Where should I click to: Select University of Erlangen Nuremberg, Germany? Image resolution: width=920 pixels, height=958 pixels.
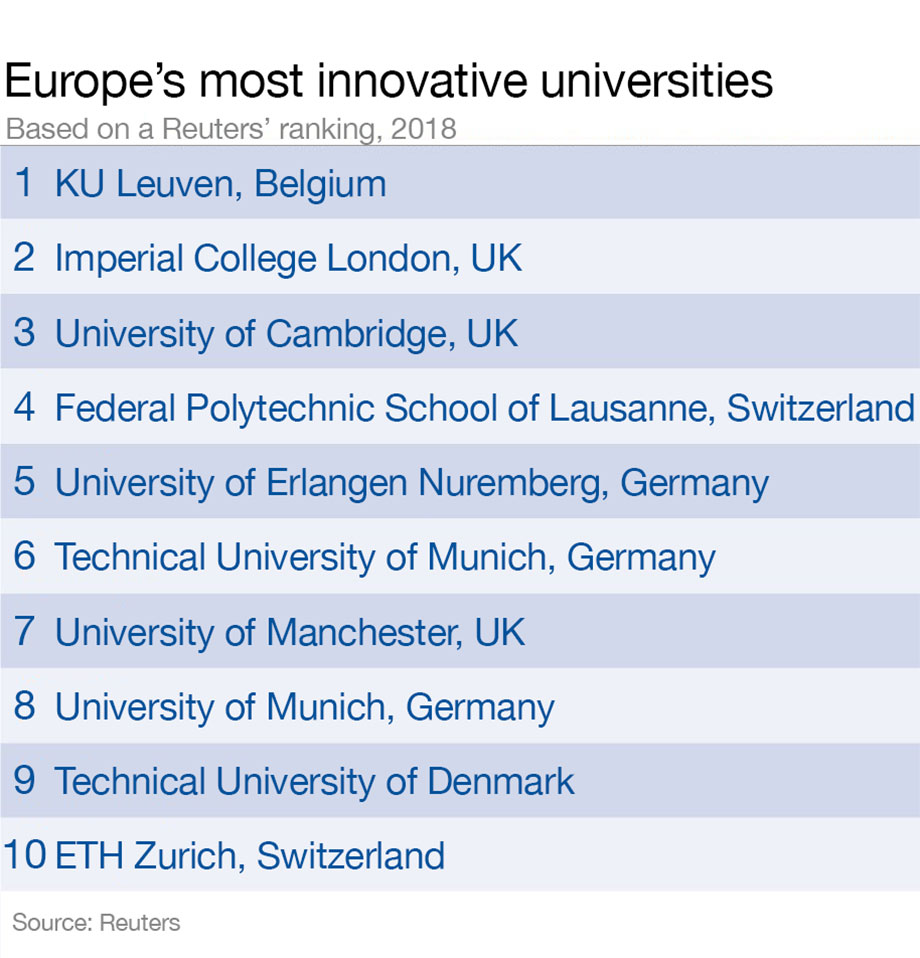[411, 483]
